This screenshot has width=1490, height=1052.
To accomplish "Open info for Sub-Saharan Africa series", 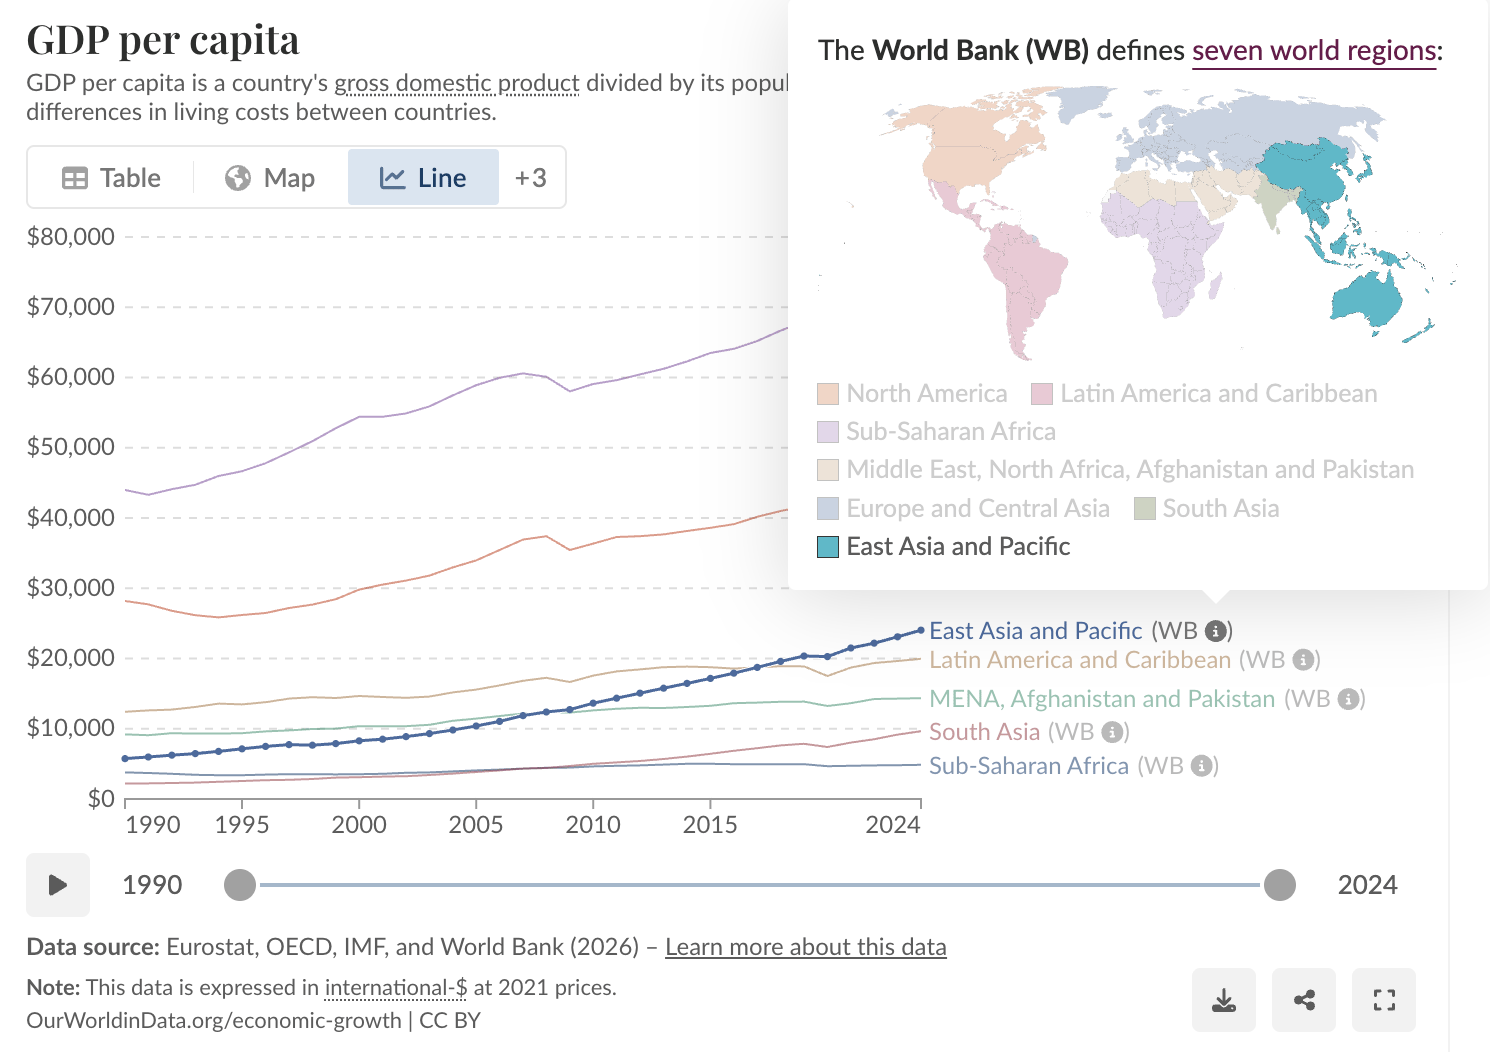I will tap(1201, 766).
